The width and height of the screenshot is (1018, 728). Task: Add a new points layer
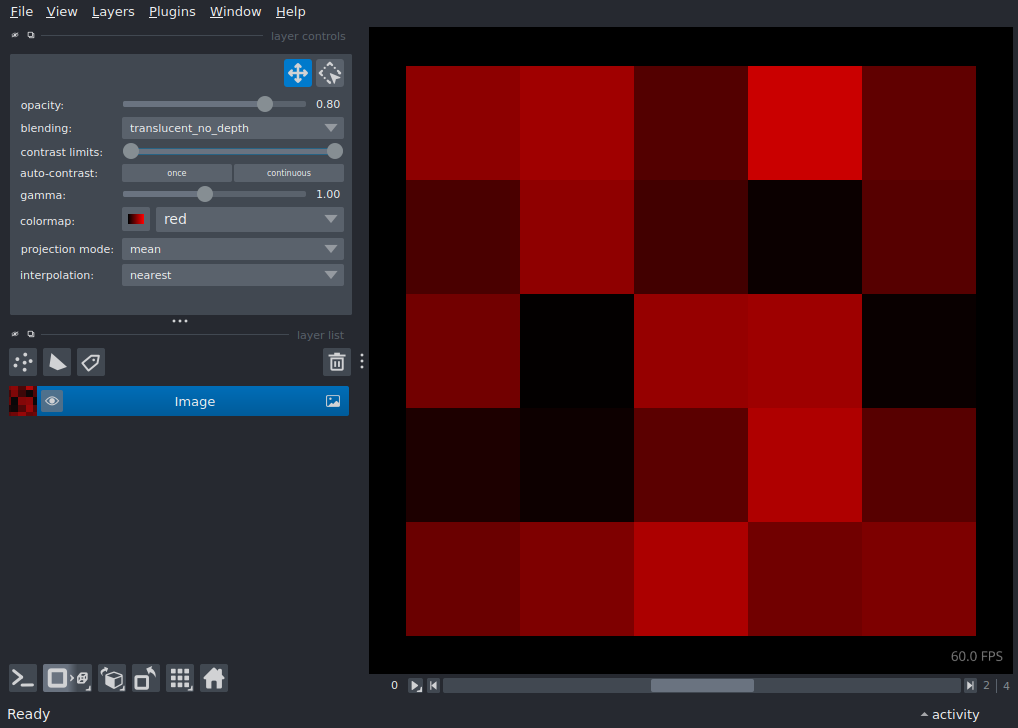22,362
